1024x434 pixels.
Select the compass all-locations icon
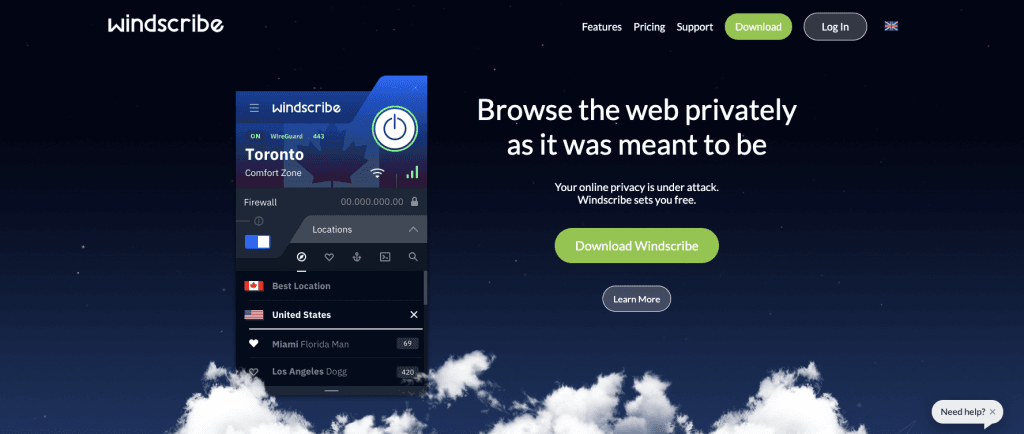point(301,257)
